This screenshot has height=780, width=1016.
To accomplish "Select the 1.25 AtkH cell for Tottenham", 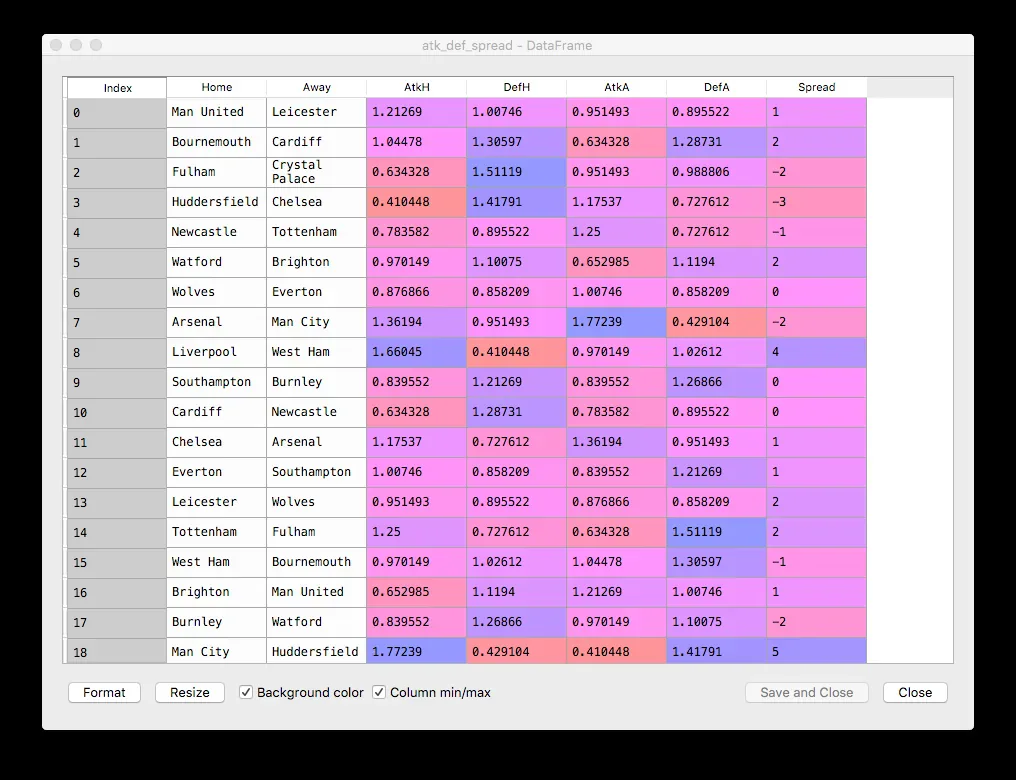I will pyautogui.click(x=417, y=533).
